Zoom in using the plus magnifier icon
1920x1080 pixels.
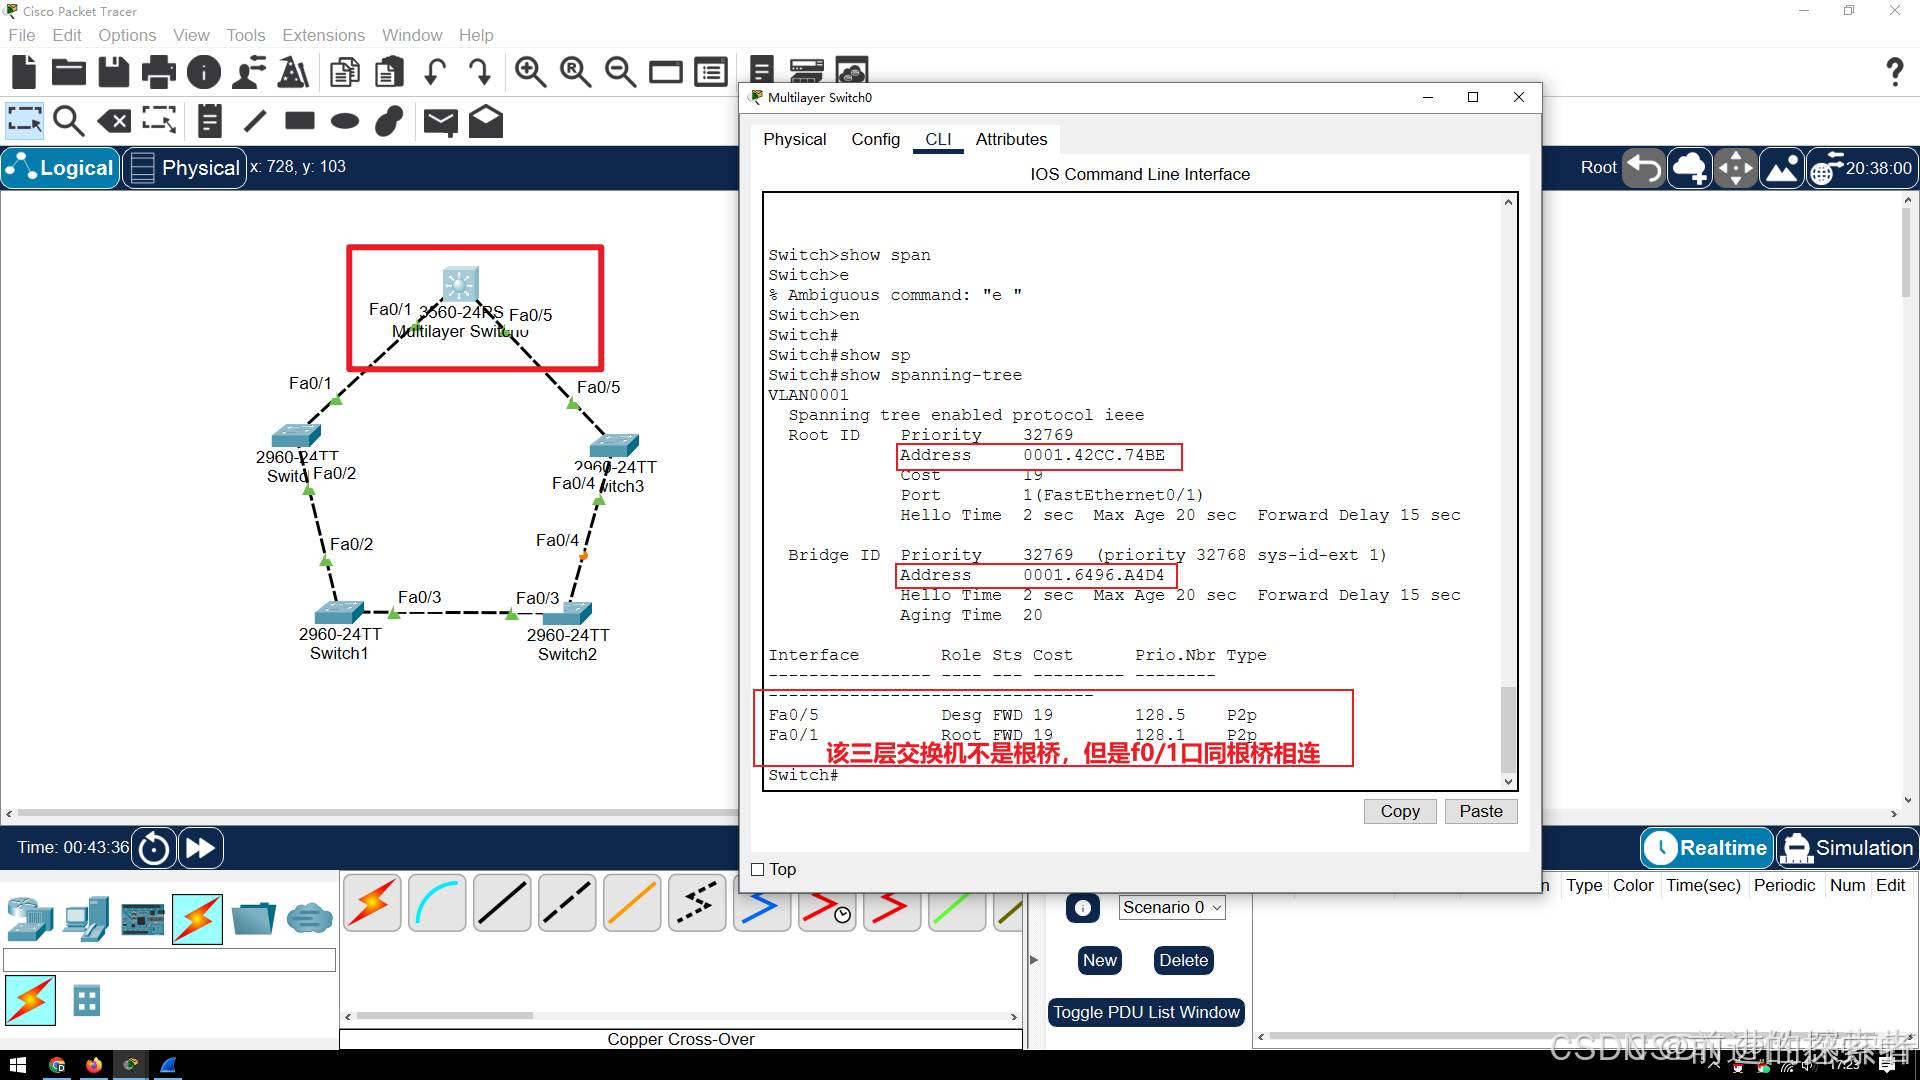[x=530, y=72]
